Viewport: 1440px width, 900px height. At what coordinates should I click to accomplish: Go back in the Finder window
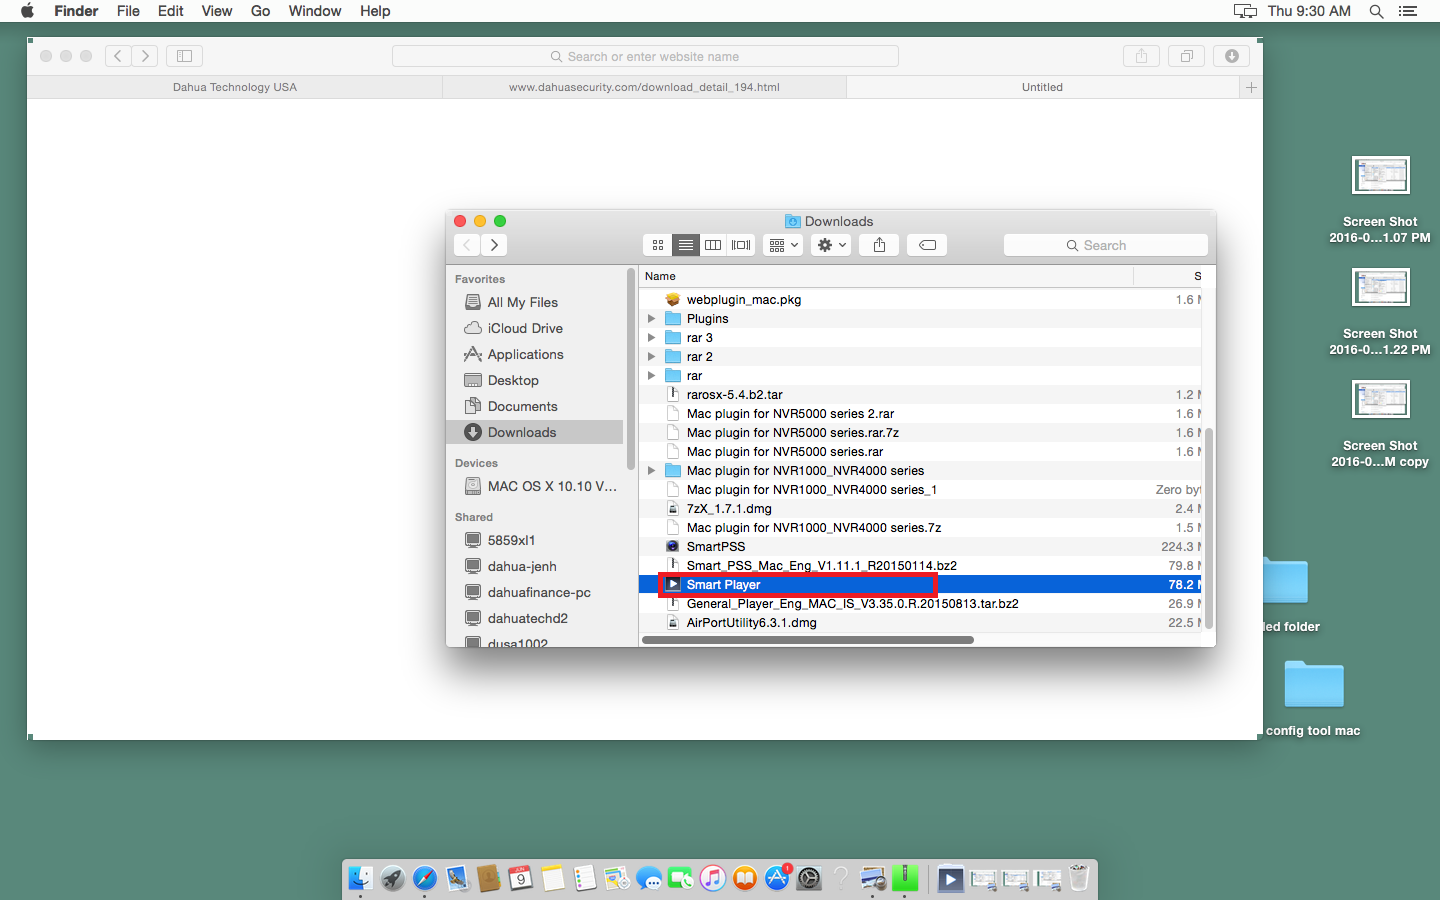pyautogui.click(x=467, y=245)
